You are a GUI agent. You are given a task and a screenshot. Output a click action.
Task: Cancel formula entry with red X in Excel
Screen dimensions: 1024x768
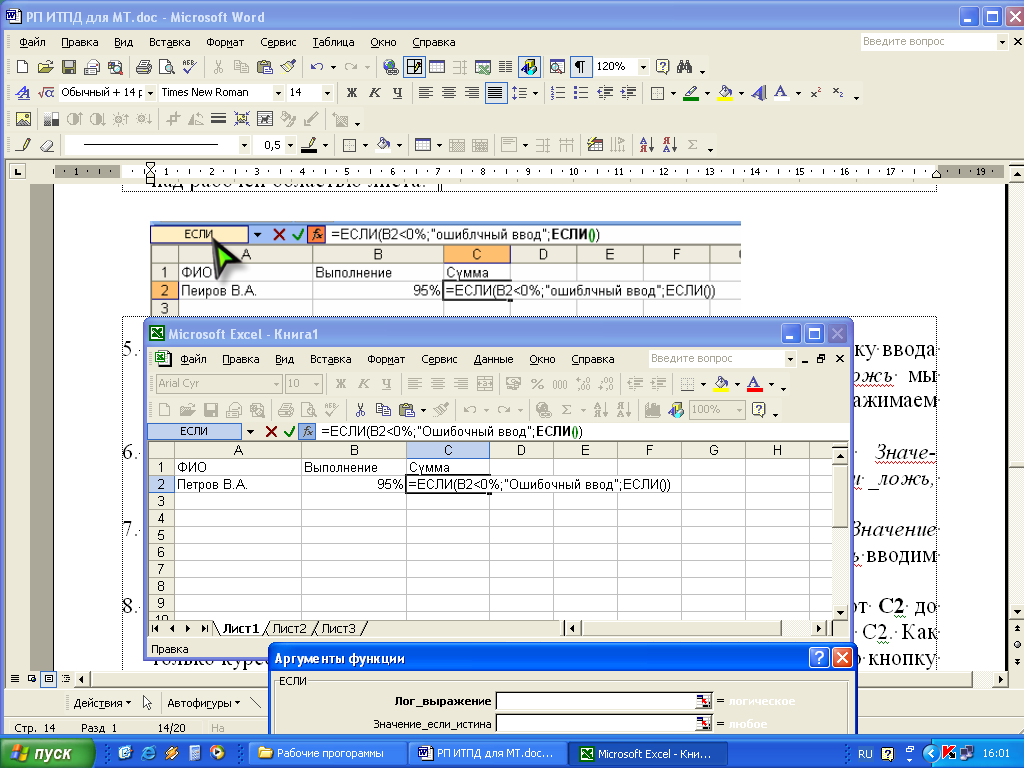(271, 431)
